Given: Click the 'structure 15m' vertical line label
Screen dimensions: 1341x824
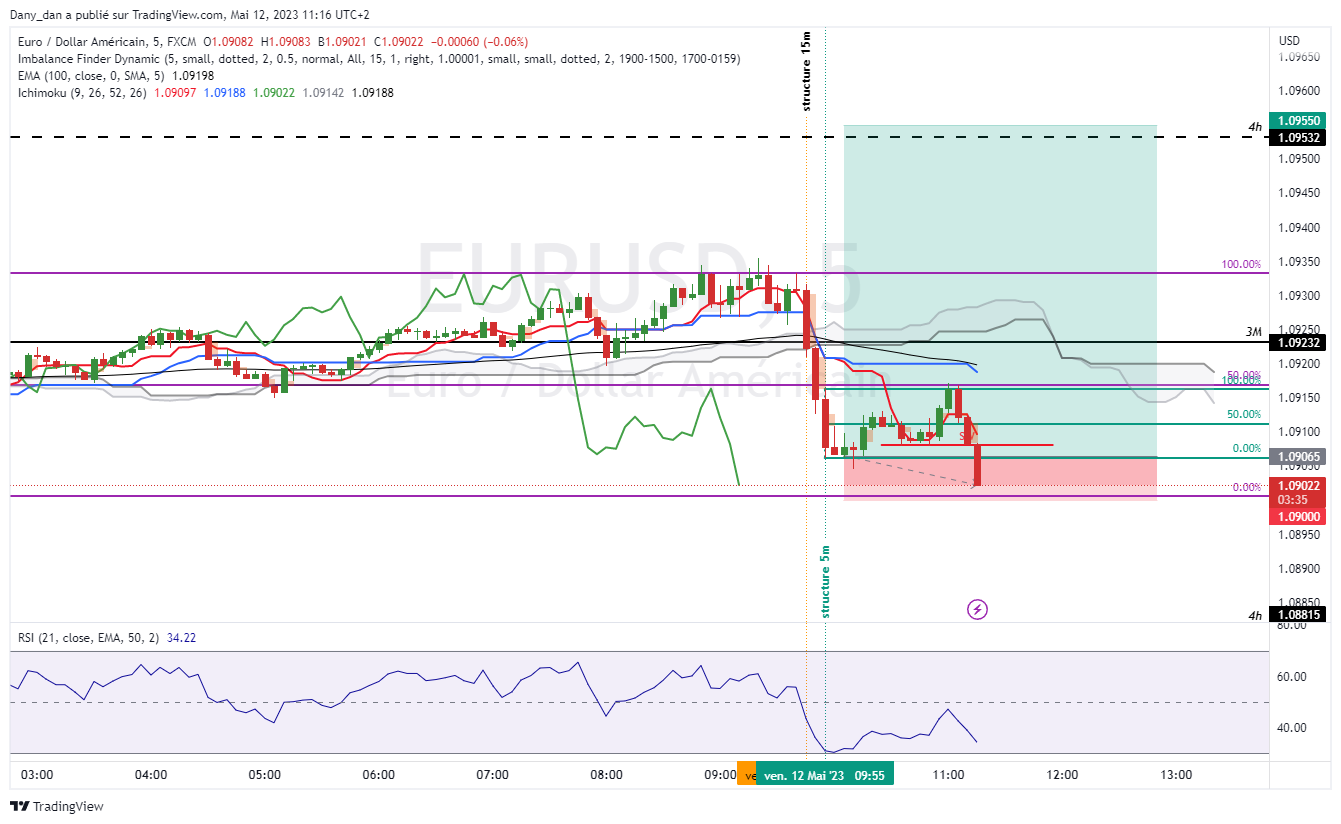Looking at the screenshot, I should click(806, 72).
